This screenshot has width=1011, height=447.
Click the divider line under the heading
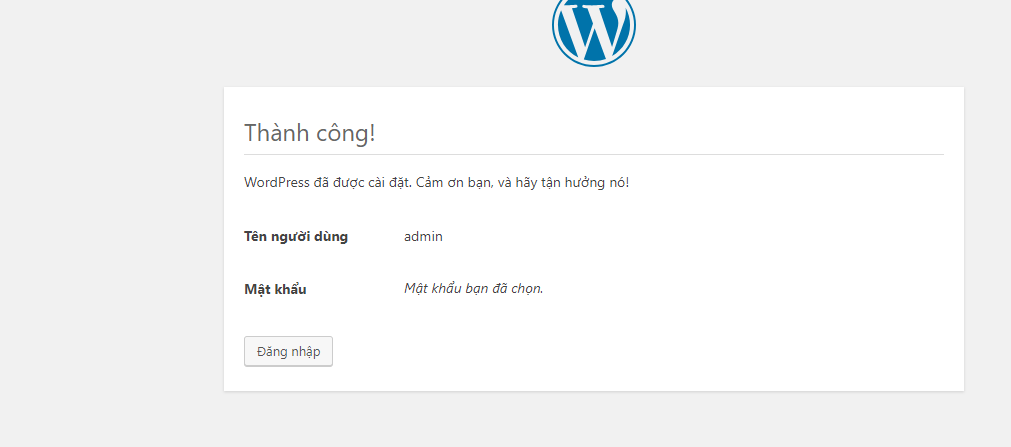(x=593, y=155)
